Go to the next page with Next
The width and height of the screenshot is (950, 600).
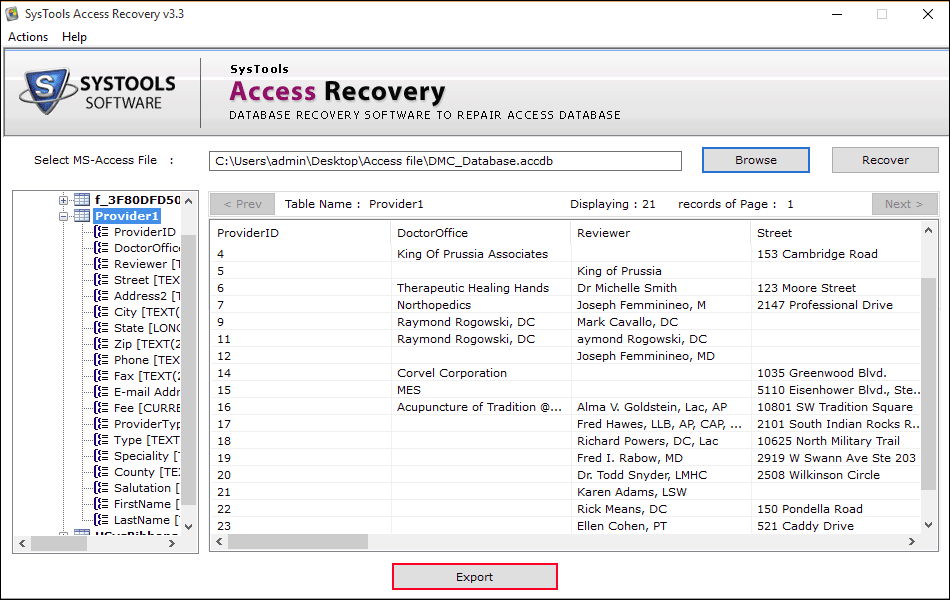pyautogui.click(x=904, y=204)
